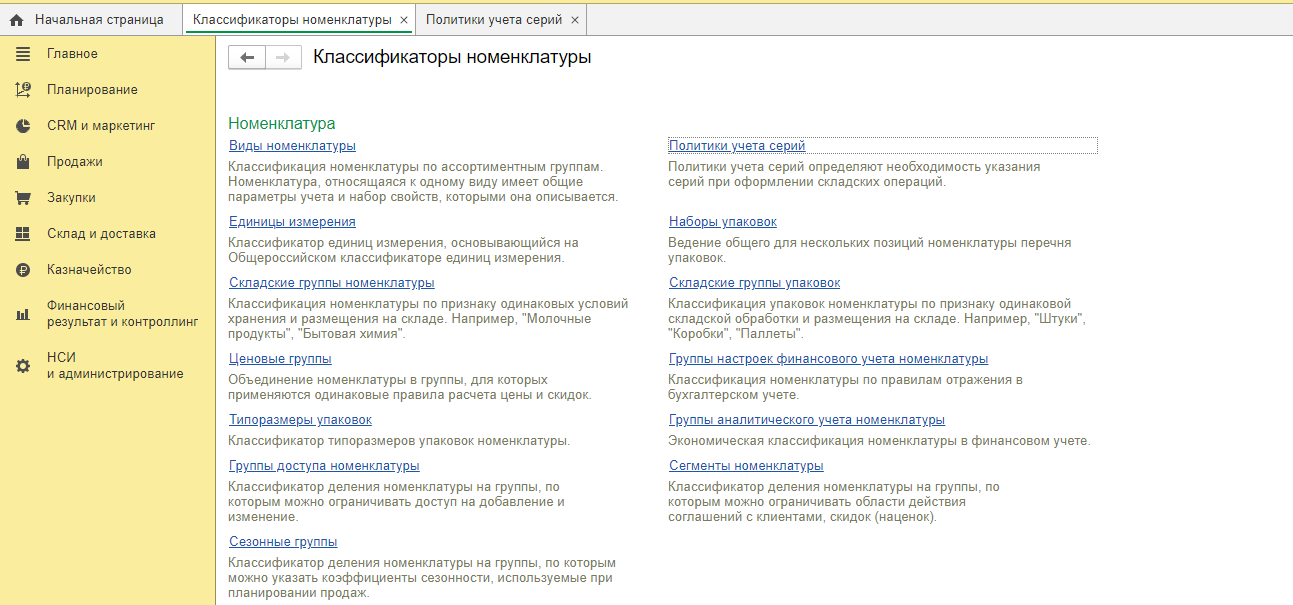Click the Финансовый результат bar chart icon
The height and width of the screenshot is (605, 1293).
[x=23, y=314]
